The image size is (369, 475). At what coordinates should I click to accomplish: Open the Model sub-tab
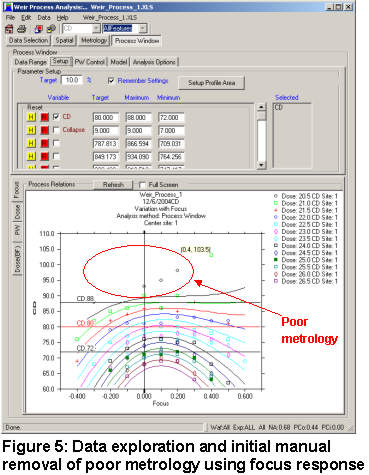pos(119,62)
